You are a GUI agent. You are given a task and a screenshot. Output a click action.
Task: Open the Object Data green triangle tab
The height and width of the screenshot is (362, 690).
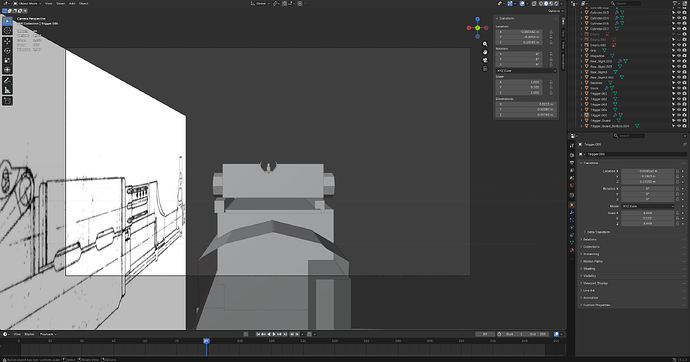572,242
